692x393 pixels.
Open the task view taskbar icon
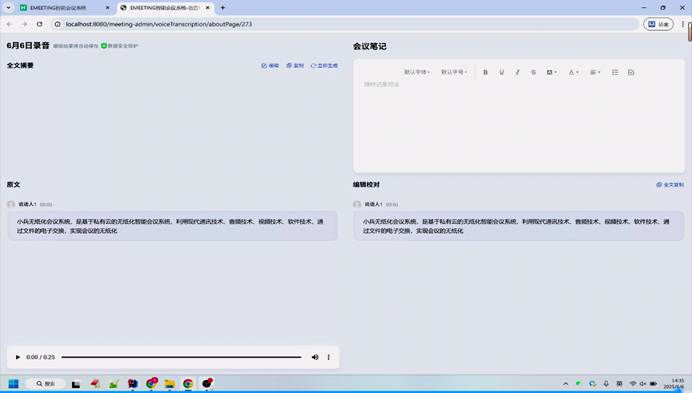pos(76,384)
